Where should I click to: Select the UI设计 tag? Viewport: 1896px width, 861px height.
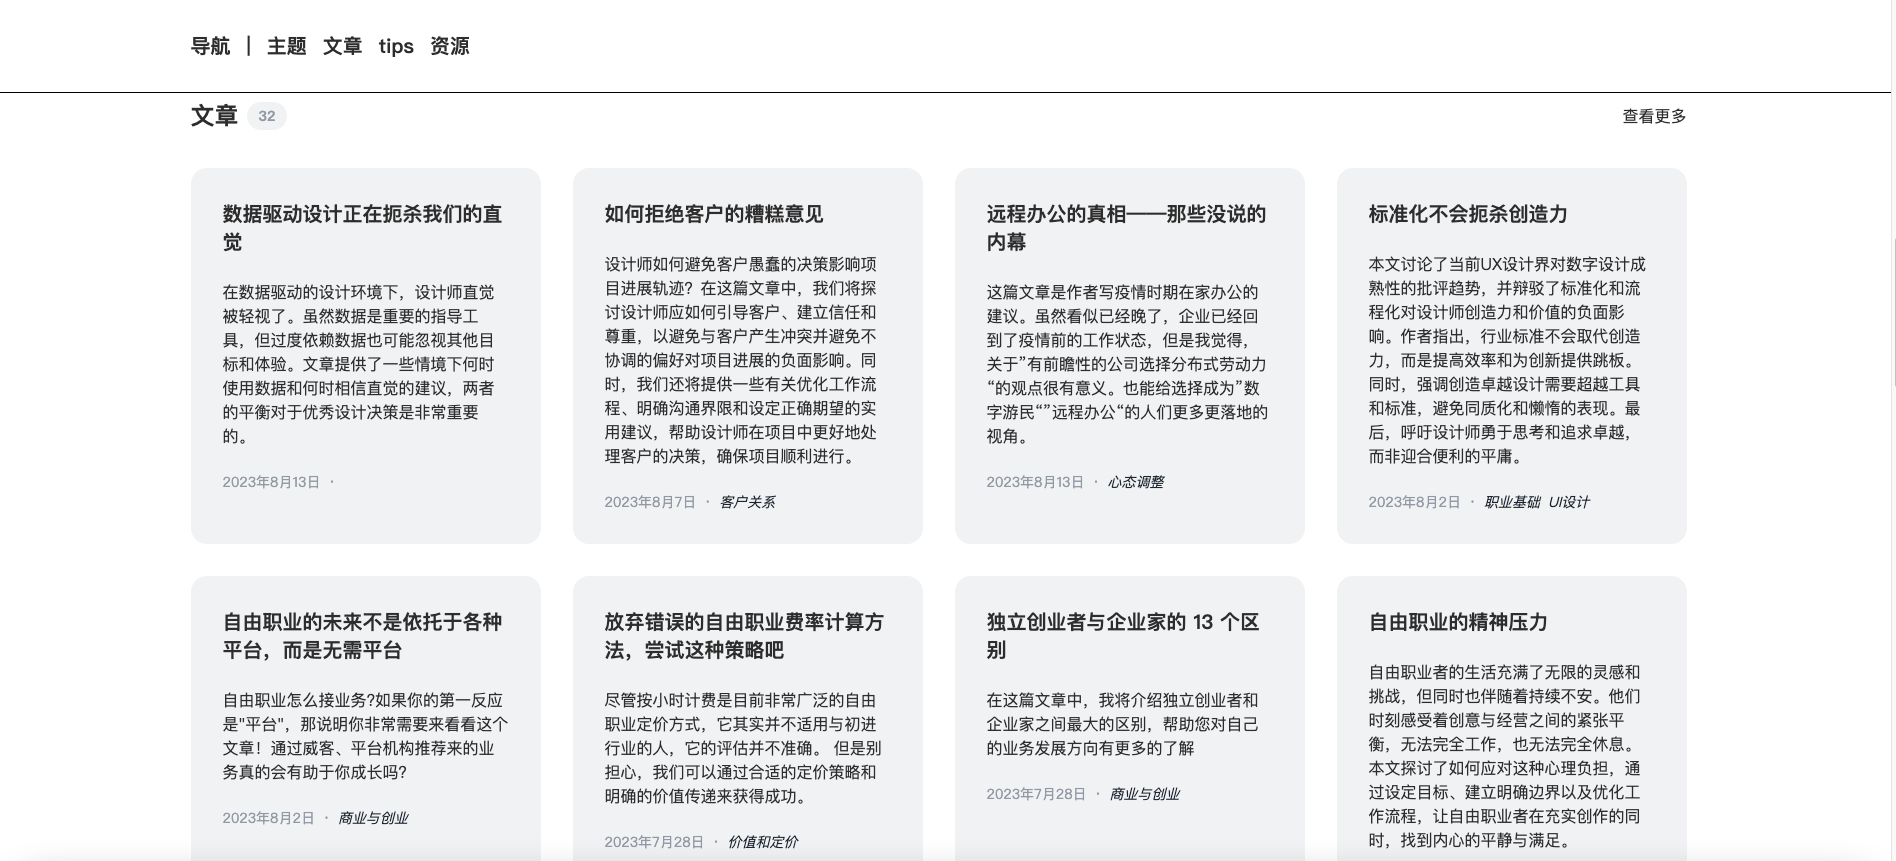tap(1568, 502)
